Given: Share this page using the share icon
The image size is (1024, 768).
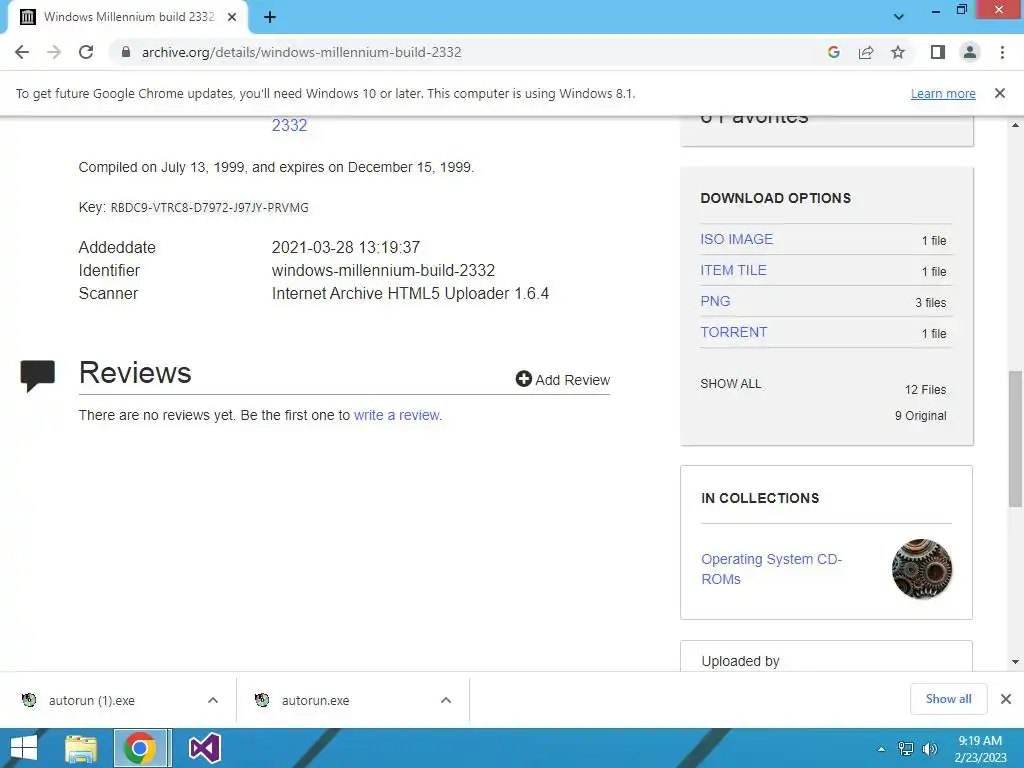Looking at the screenshot, I should tap(866, 52).
